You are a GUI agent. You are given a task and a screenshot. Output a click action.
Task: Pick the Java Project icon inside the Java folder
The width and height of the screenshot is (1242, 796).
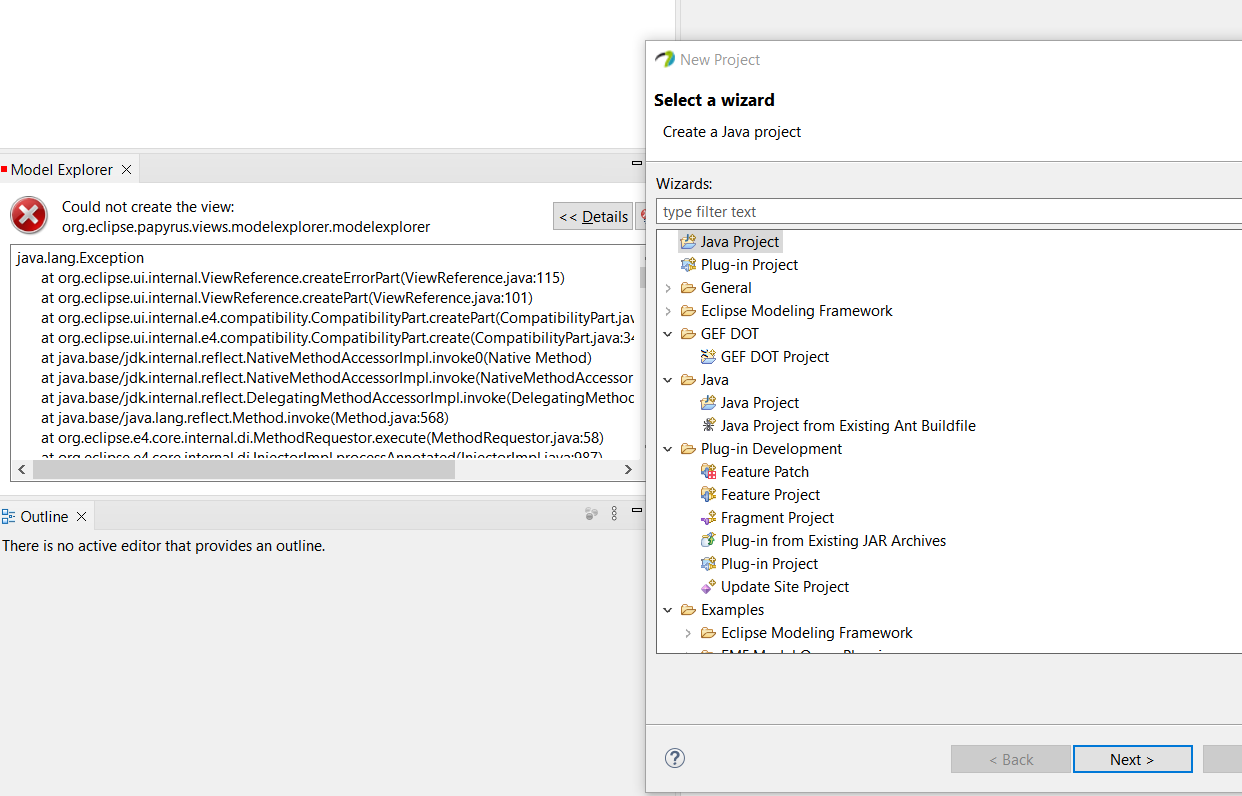(708, 403)
